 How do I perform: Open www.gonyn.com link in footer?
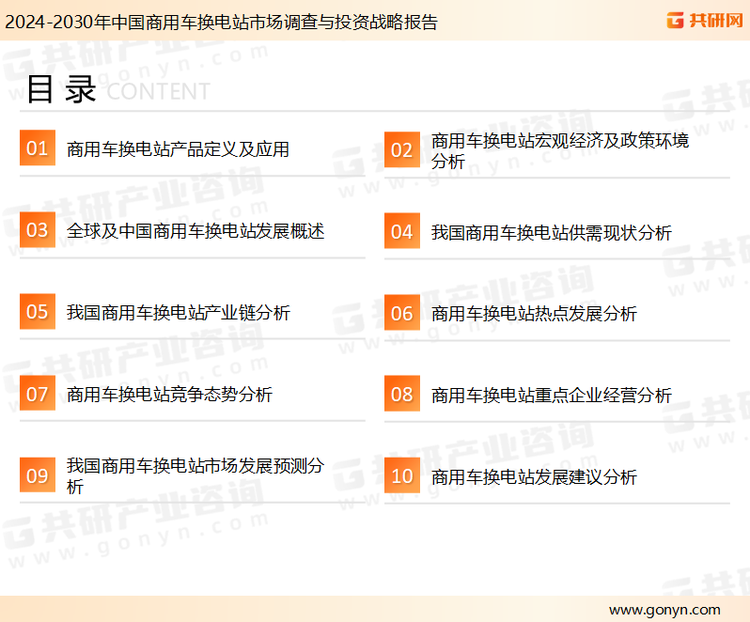(664, 609)
